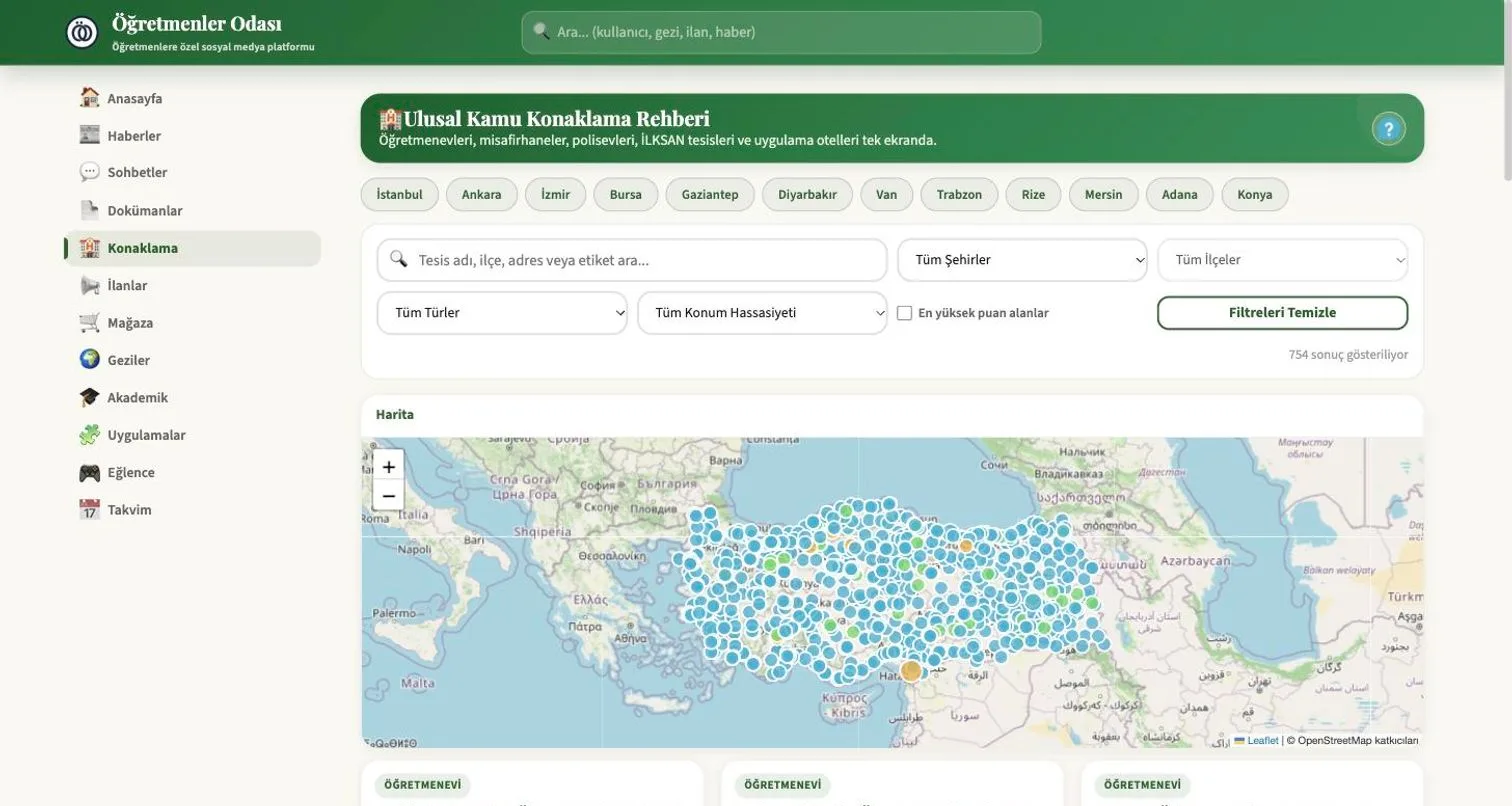1512x806 pixels.
Task: Zoom out on the map
Action: 389,496
